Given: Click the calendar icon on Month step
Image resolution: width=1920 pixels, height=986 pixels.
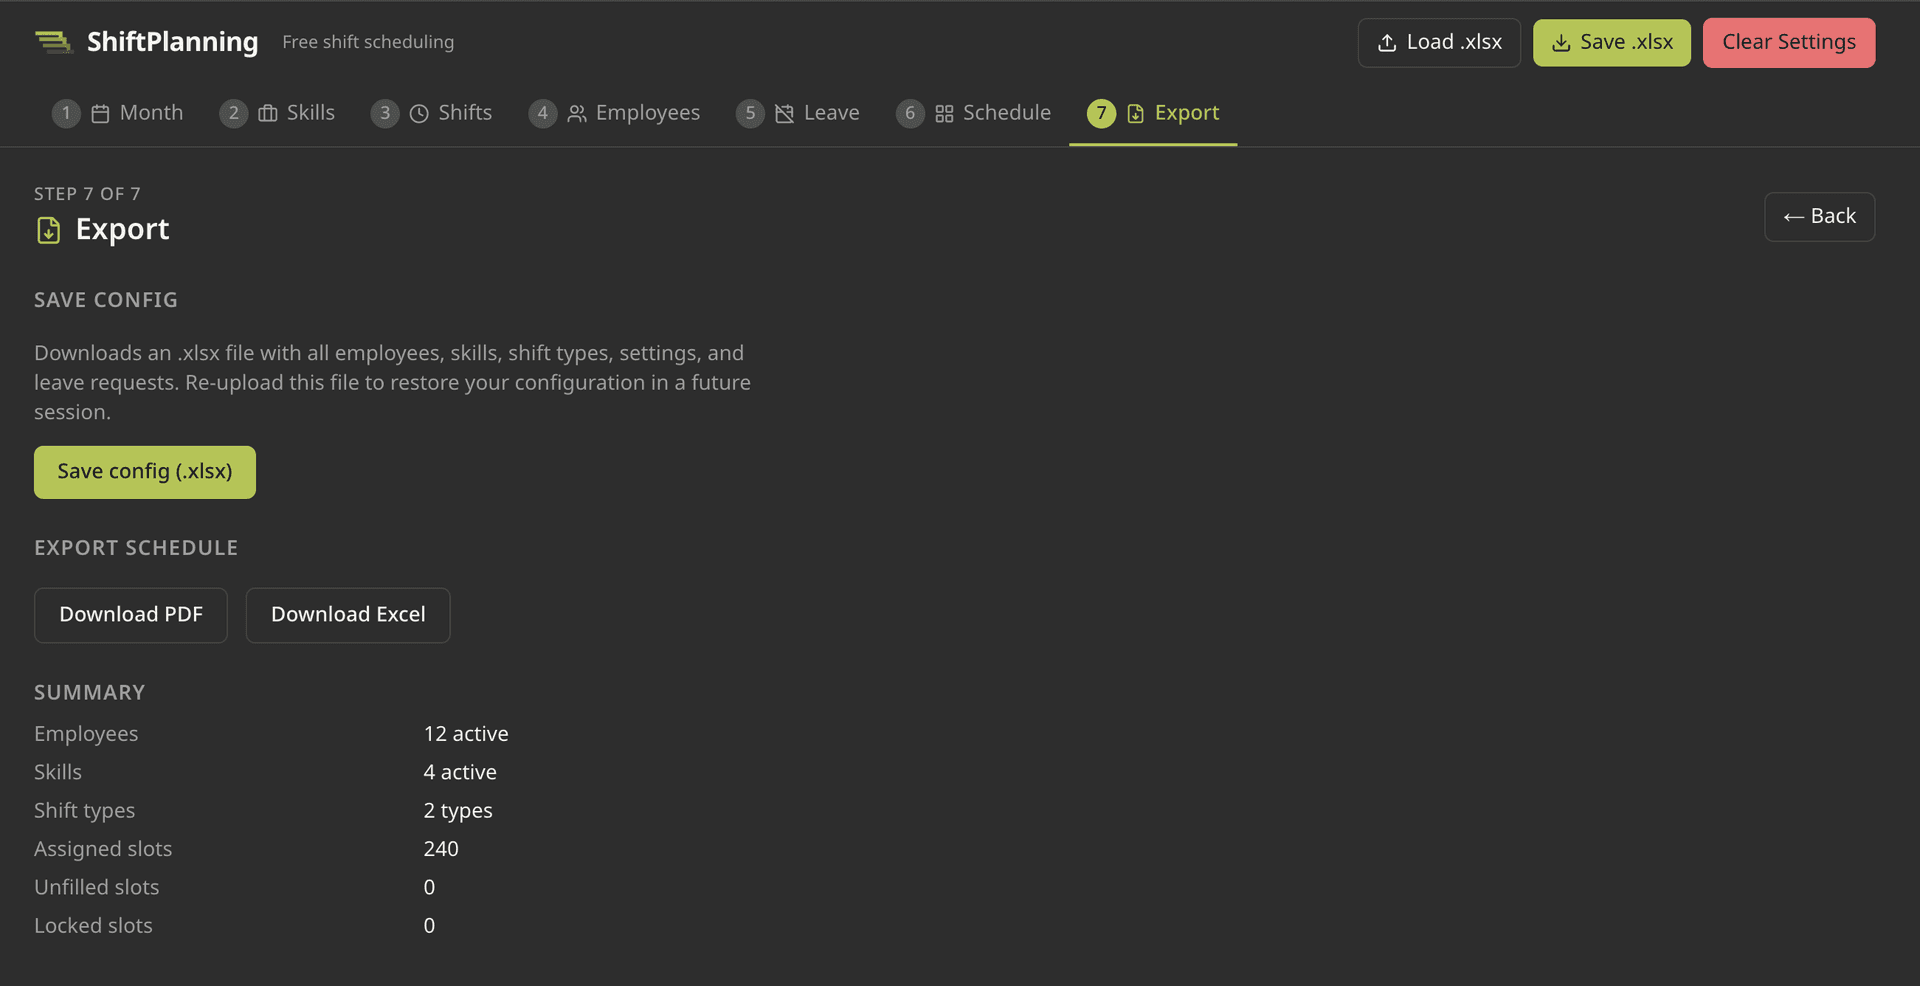Looking at the screenshot, I should click(100, 114).
